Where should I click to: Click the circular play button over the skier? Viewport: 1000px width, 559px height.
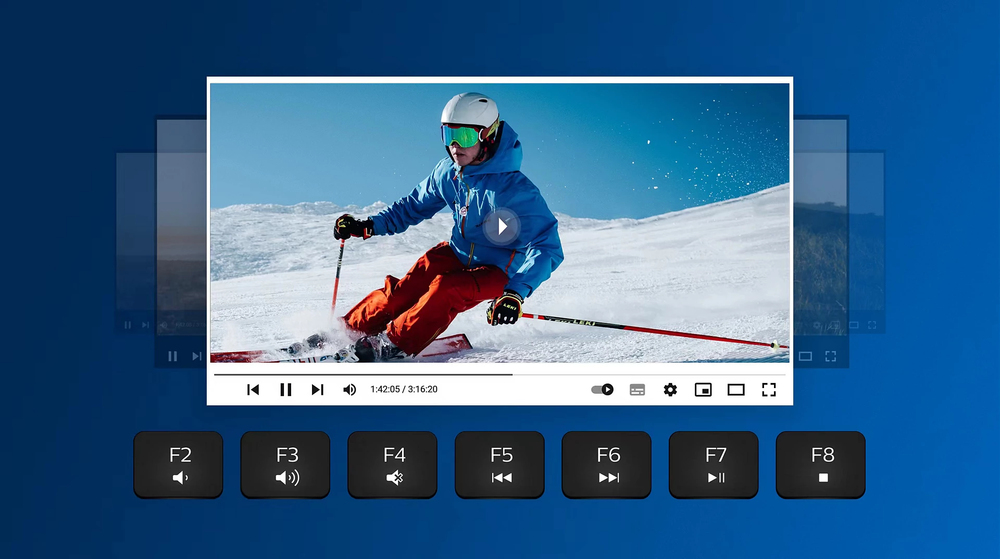click(501, 227)
